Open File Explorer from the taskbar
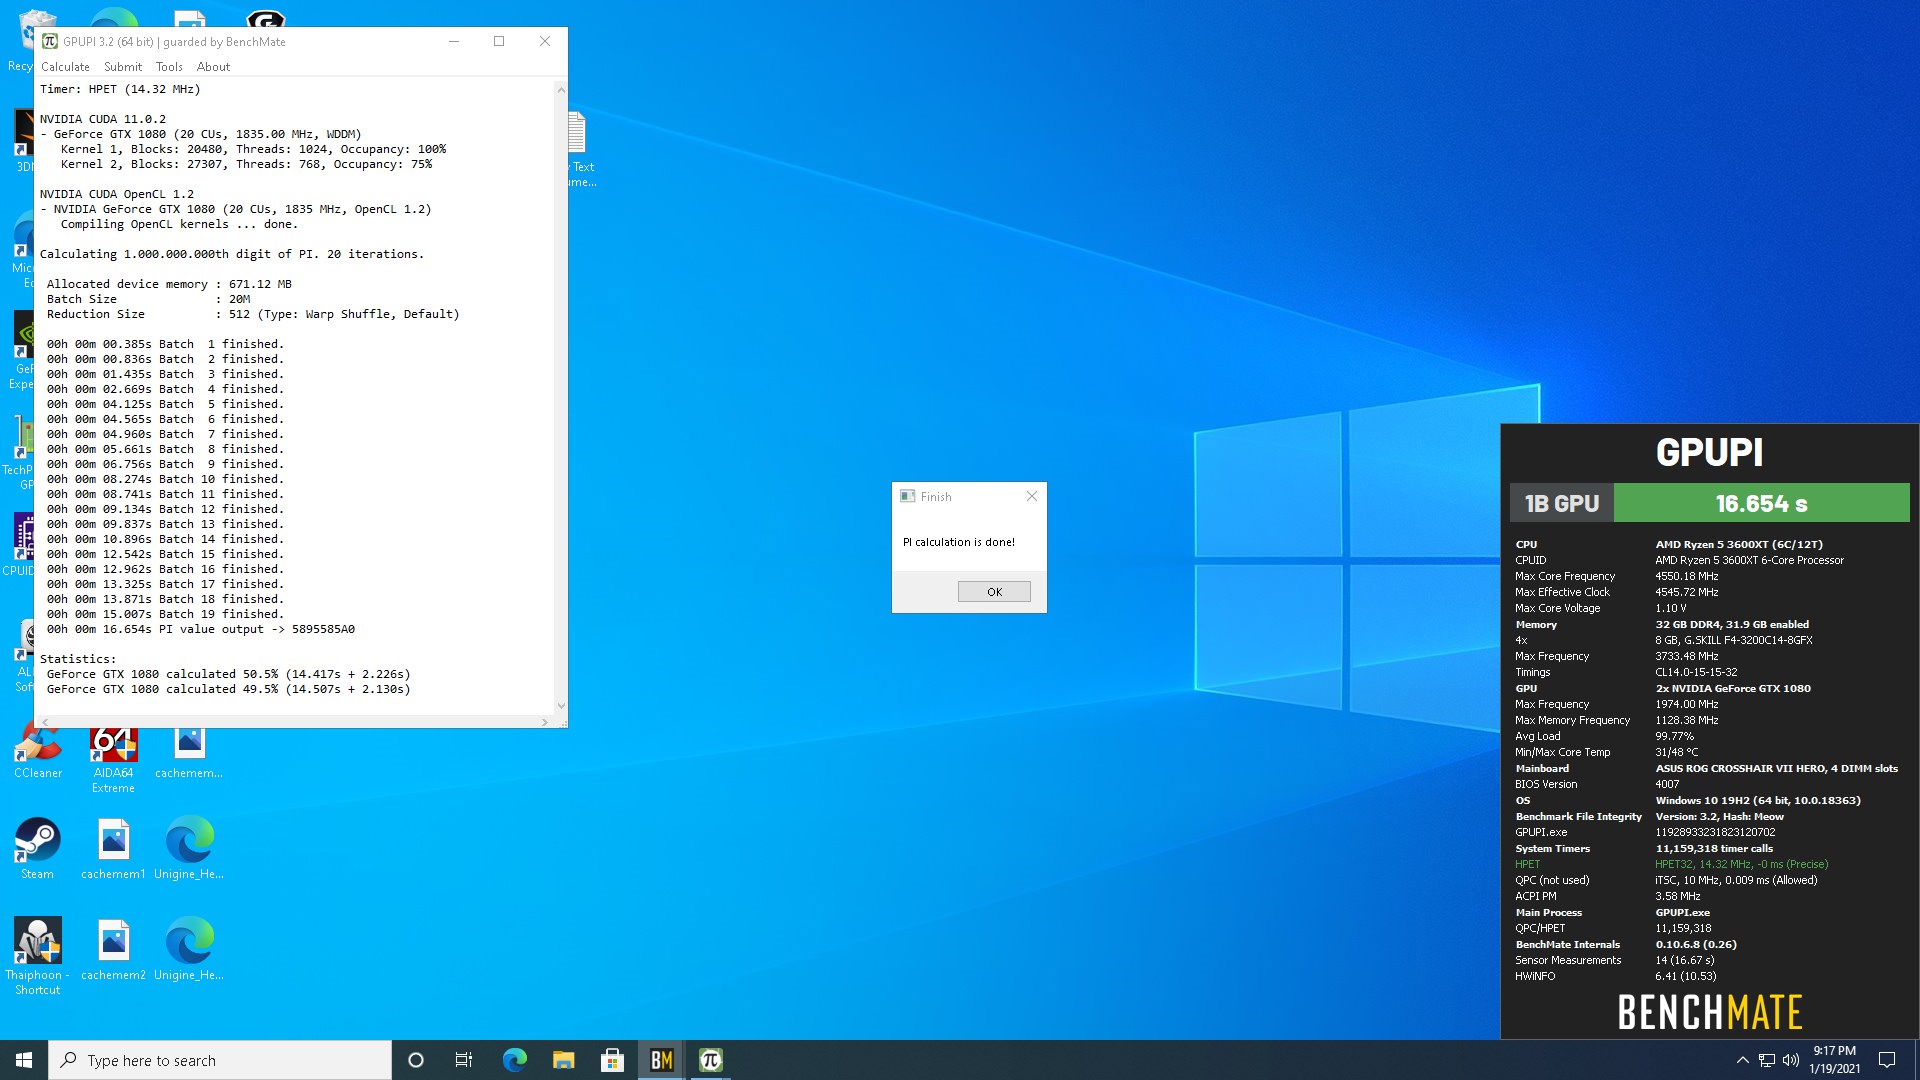The image size is (1920, 1080). (563, 1060)
